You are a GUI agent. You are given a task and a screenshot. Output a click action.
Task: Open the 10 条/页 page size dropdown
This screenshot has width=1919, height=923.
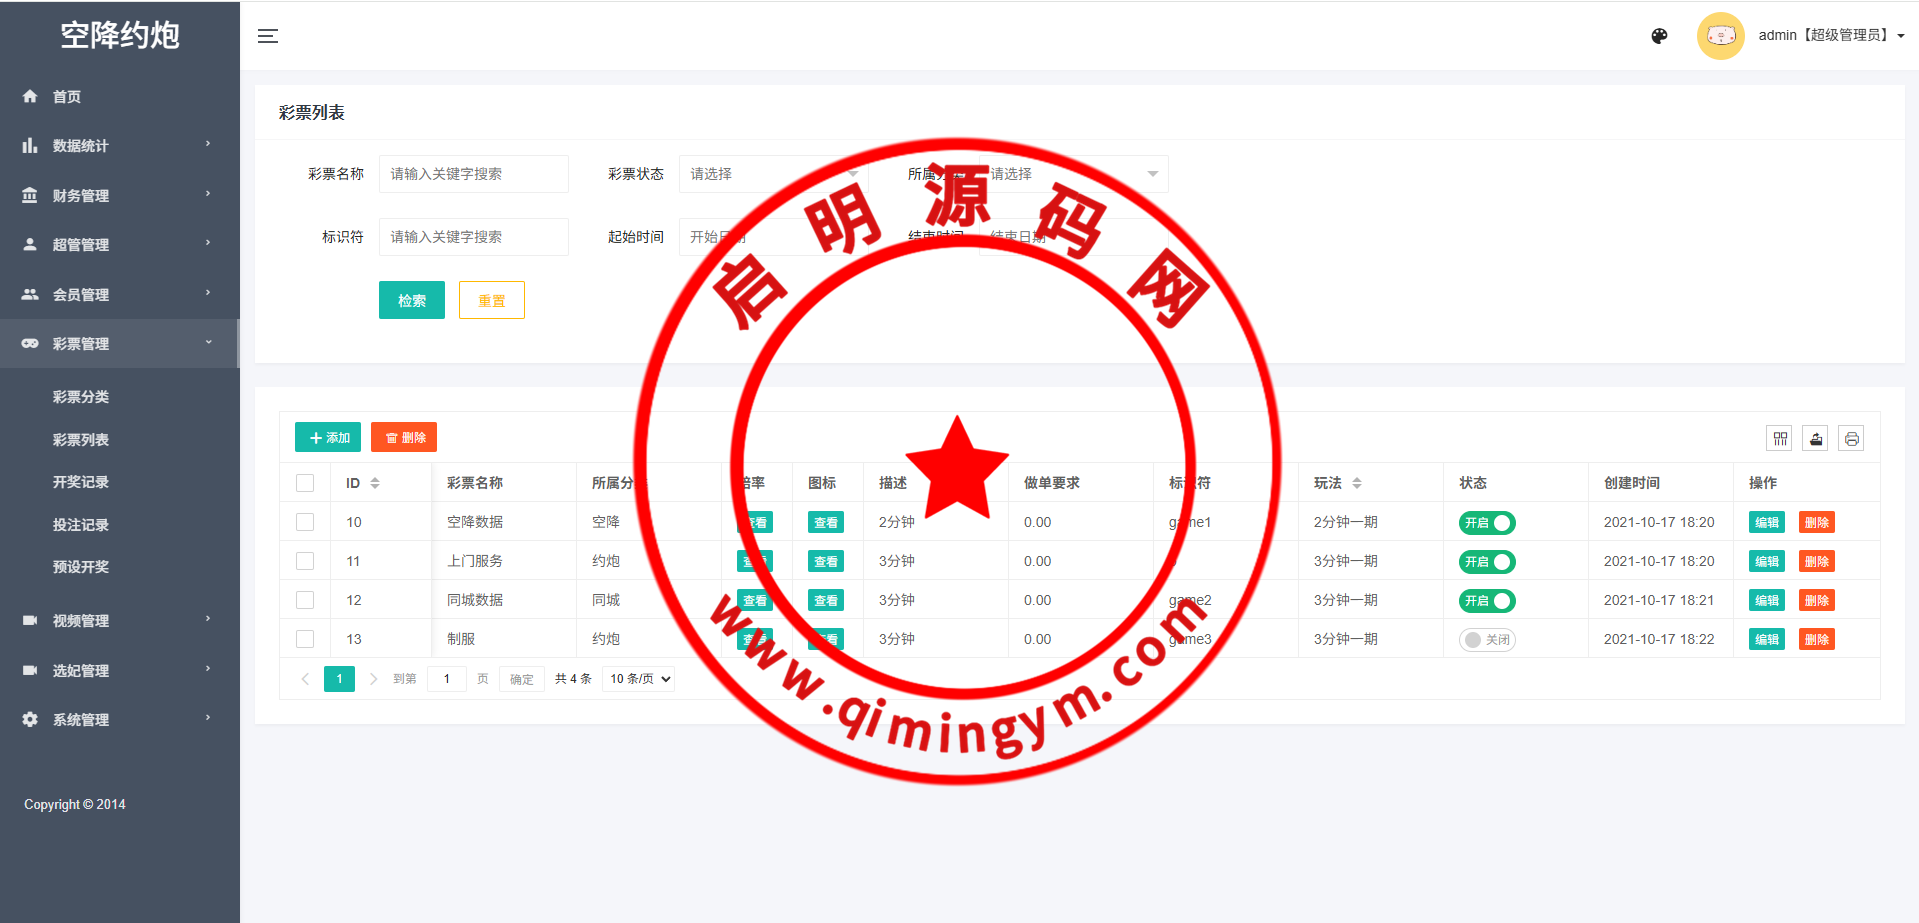639,679
